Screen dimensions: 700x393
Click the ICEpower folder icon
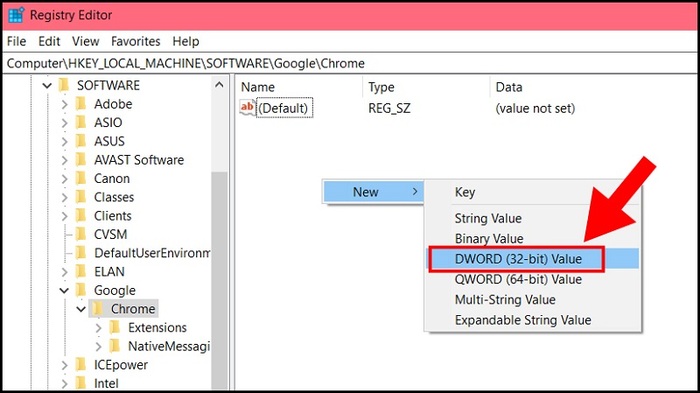pos(81,365)
